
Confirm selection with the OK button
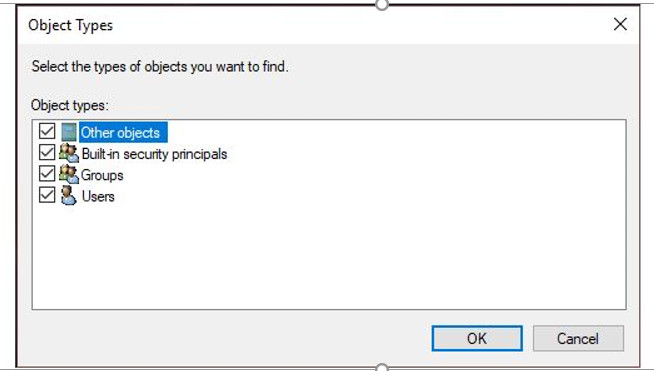[477, 338]
